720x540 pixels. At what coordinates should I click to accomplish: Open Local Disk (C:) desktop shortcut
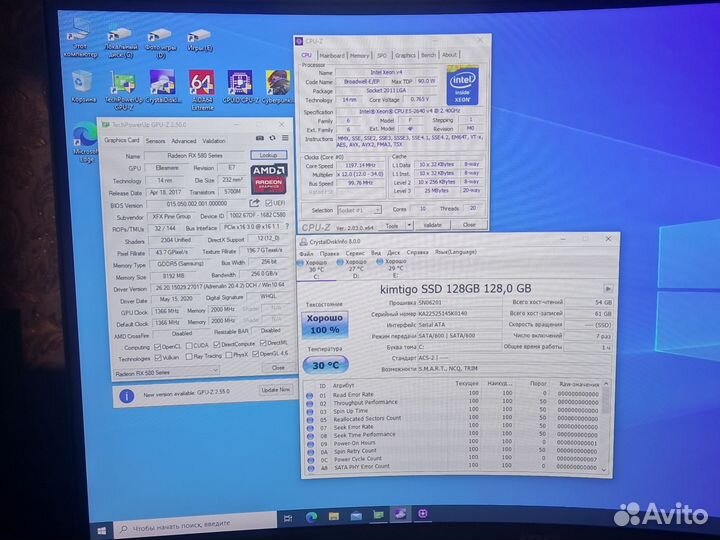point(120,43)
